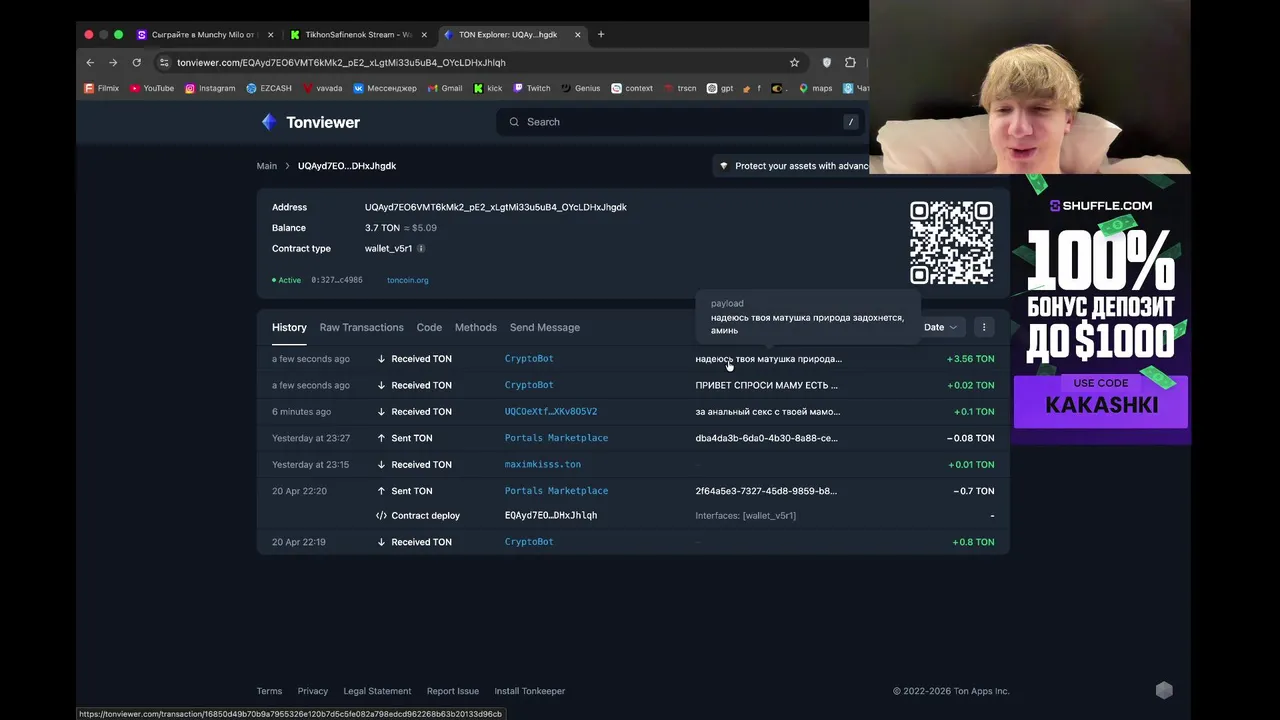Viewport: 1280px width, 720px height.
Task: Click the info icon next to wallet_v5r1
Action: tap(421, 248)
